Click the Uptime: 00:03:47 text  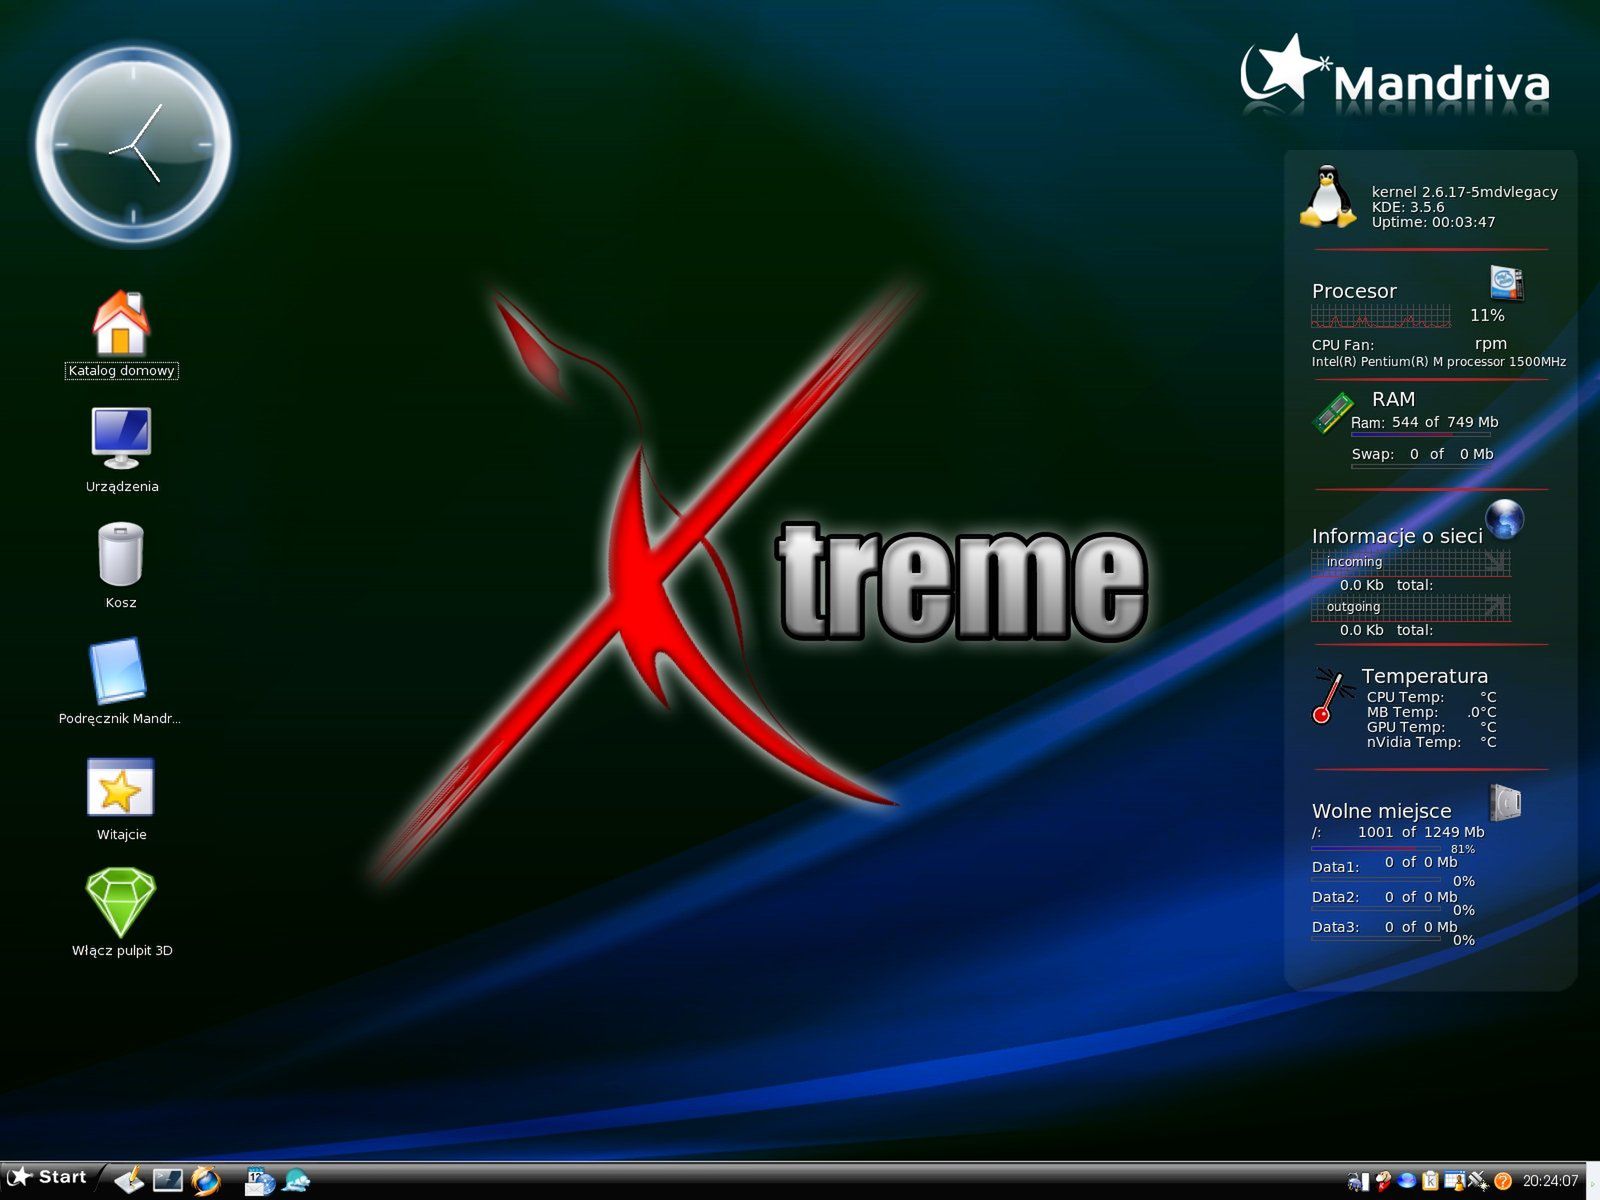(x=1433, y=222)
